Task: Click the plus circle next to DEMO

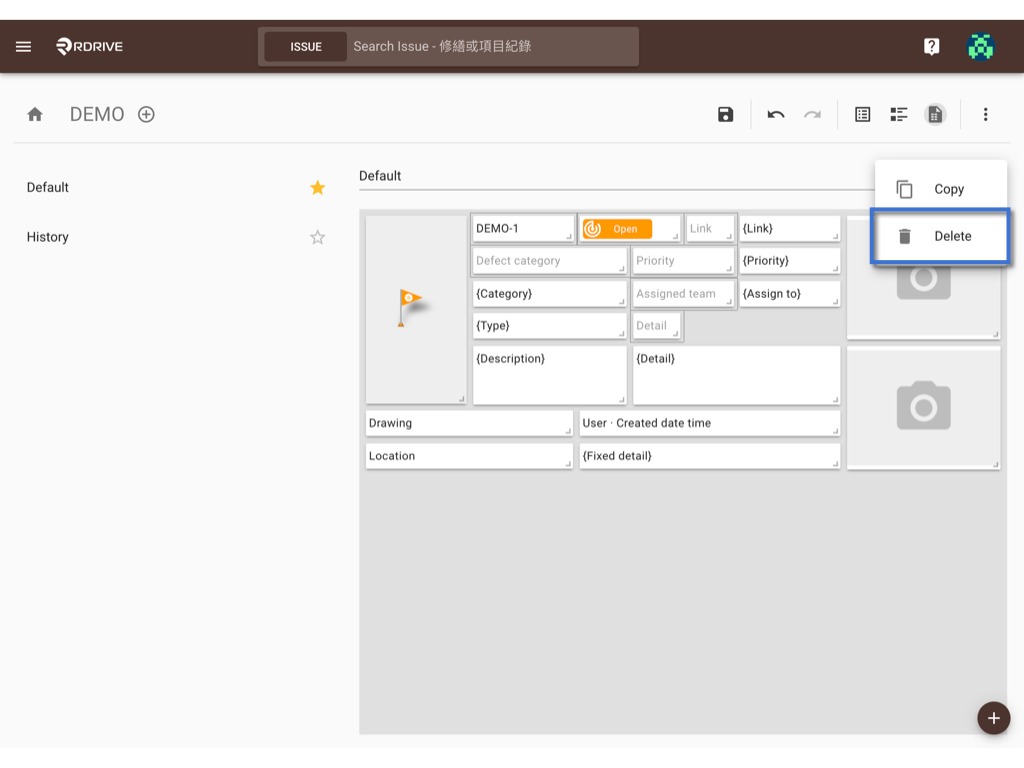Action: click(146, 114)
